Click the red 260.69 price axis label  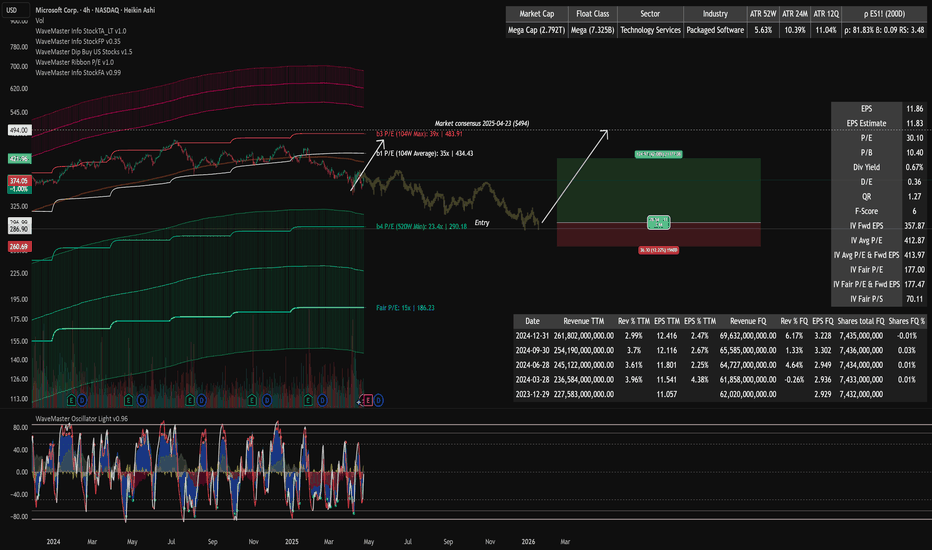point(19,246)
